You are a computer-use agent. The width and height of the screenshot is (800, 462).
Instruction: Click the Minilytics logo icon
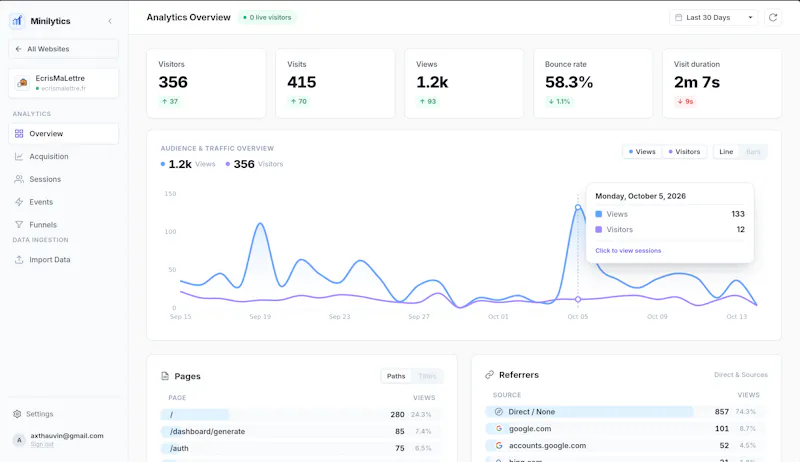17,21
